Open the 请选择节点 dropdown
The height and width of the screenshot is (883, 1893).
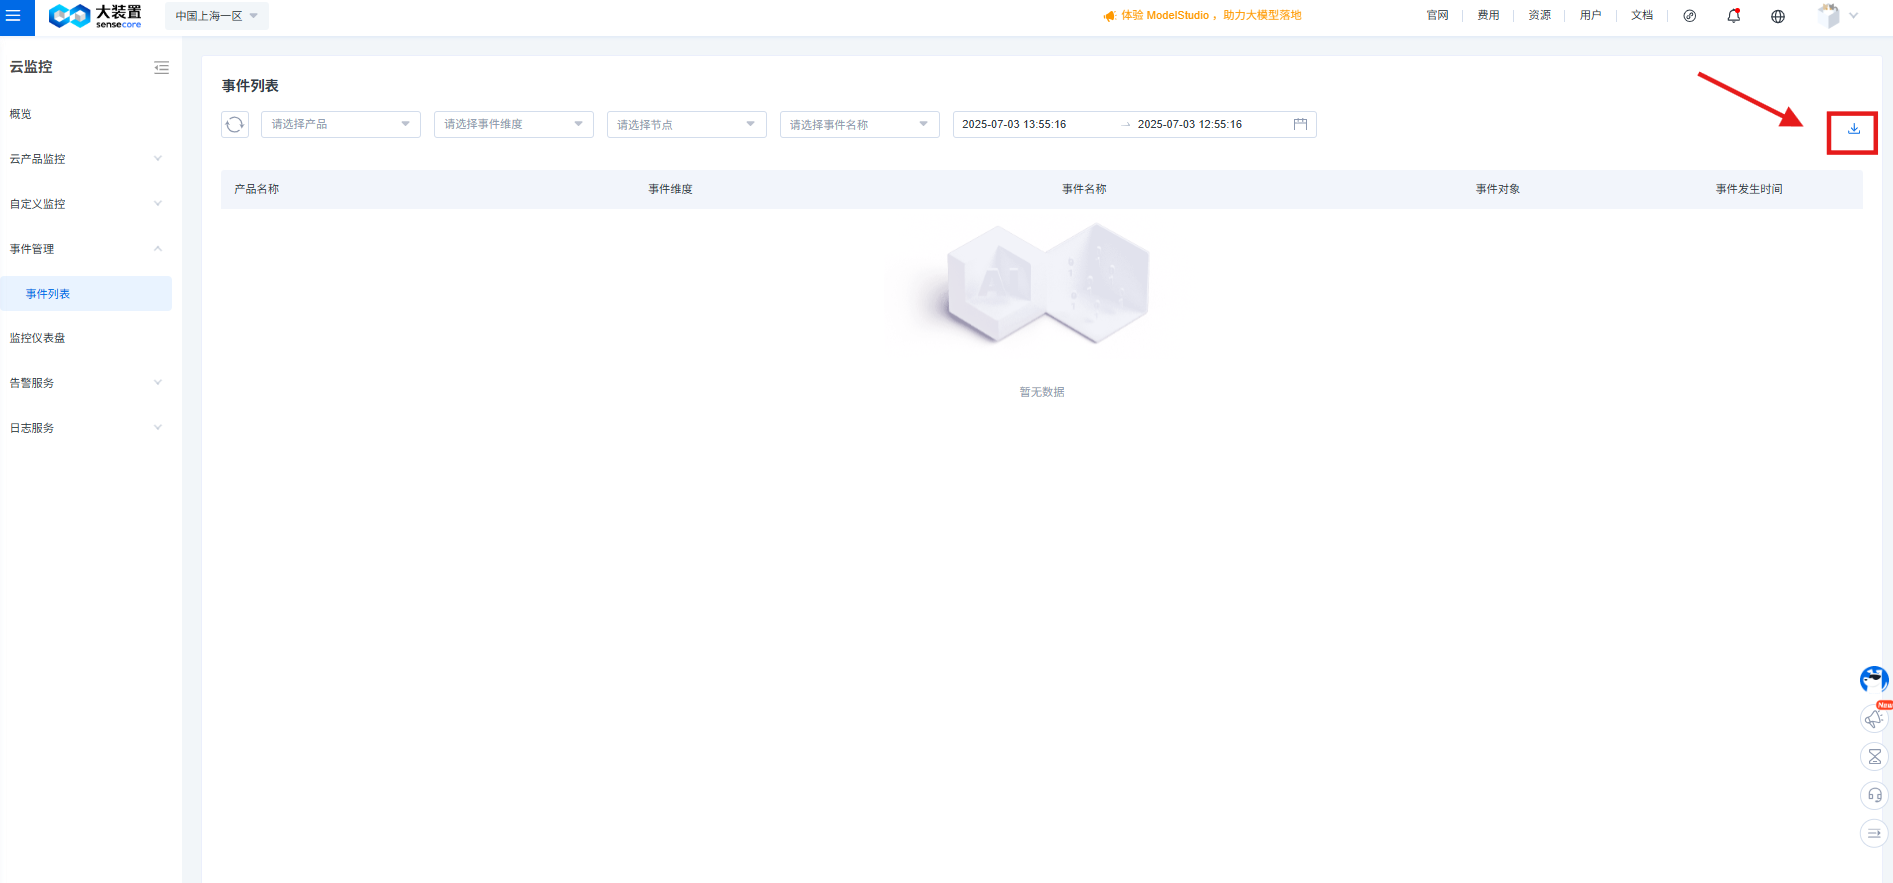(x=686, y=124)
